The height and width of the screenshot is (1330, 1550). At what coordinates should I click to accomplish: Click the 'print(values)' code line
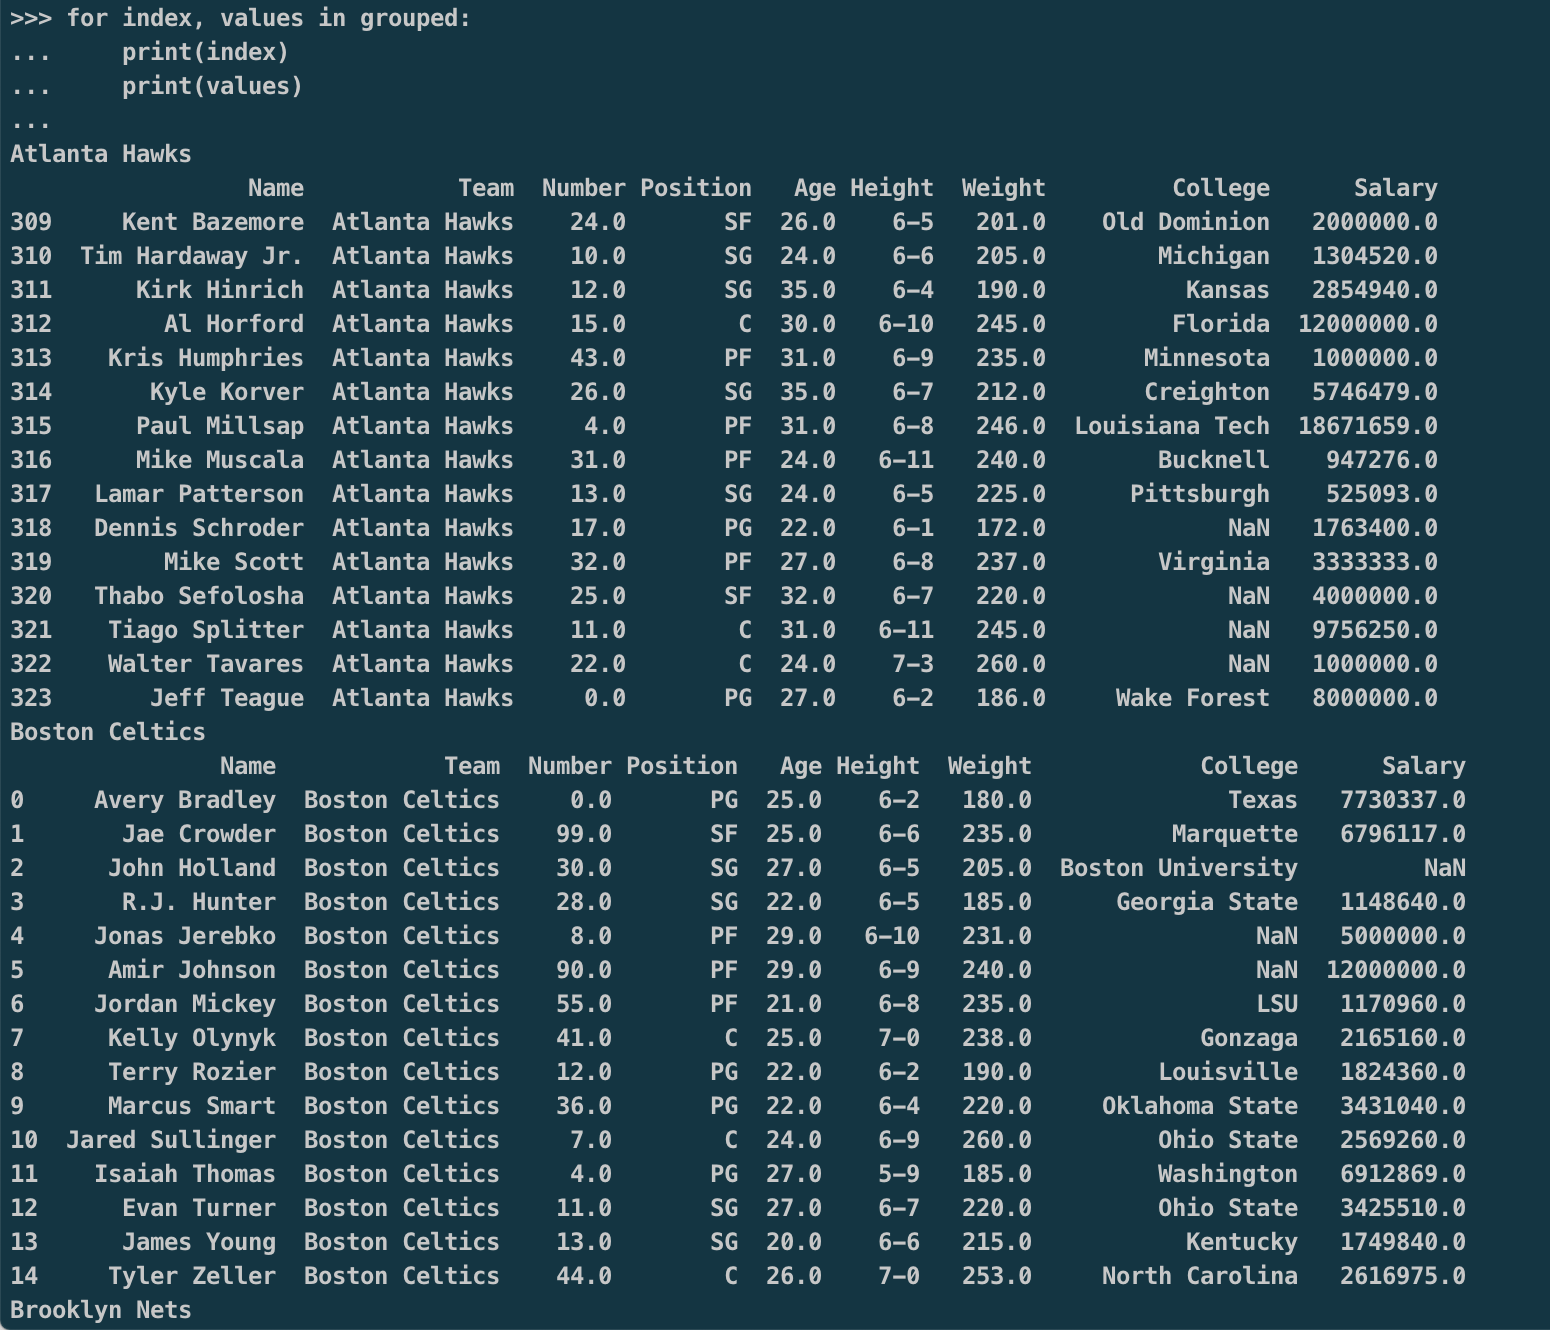coord(212,86)
